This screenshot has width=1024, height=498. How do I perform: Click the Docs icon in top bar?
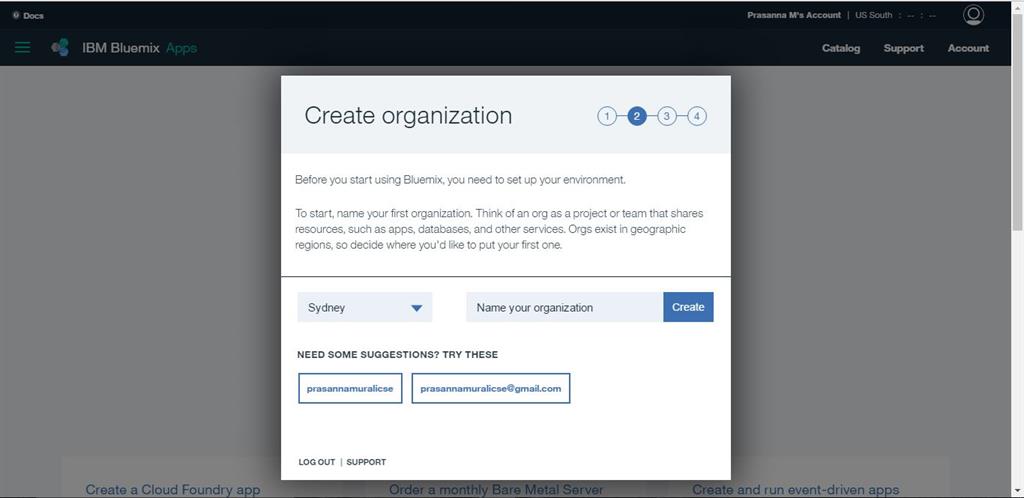click(x=16, y=15)
